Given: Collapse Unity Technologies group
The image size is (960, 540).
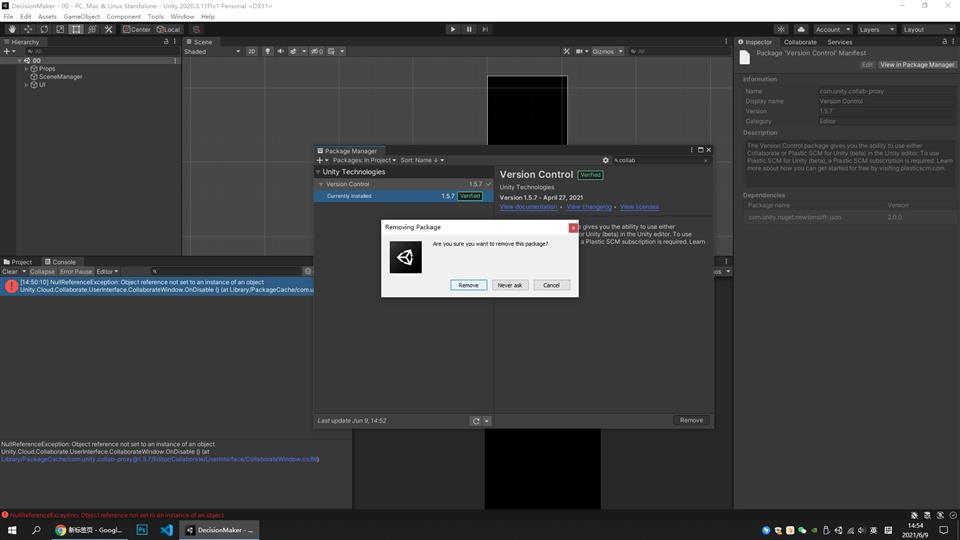Looking at the screenshot, I should click(318, 172).
